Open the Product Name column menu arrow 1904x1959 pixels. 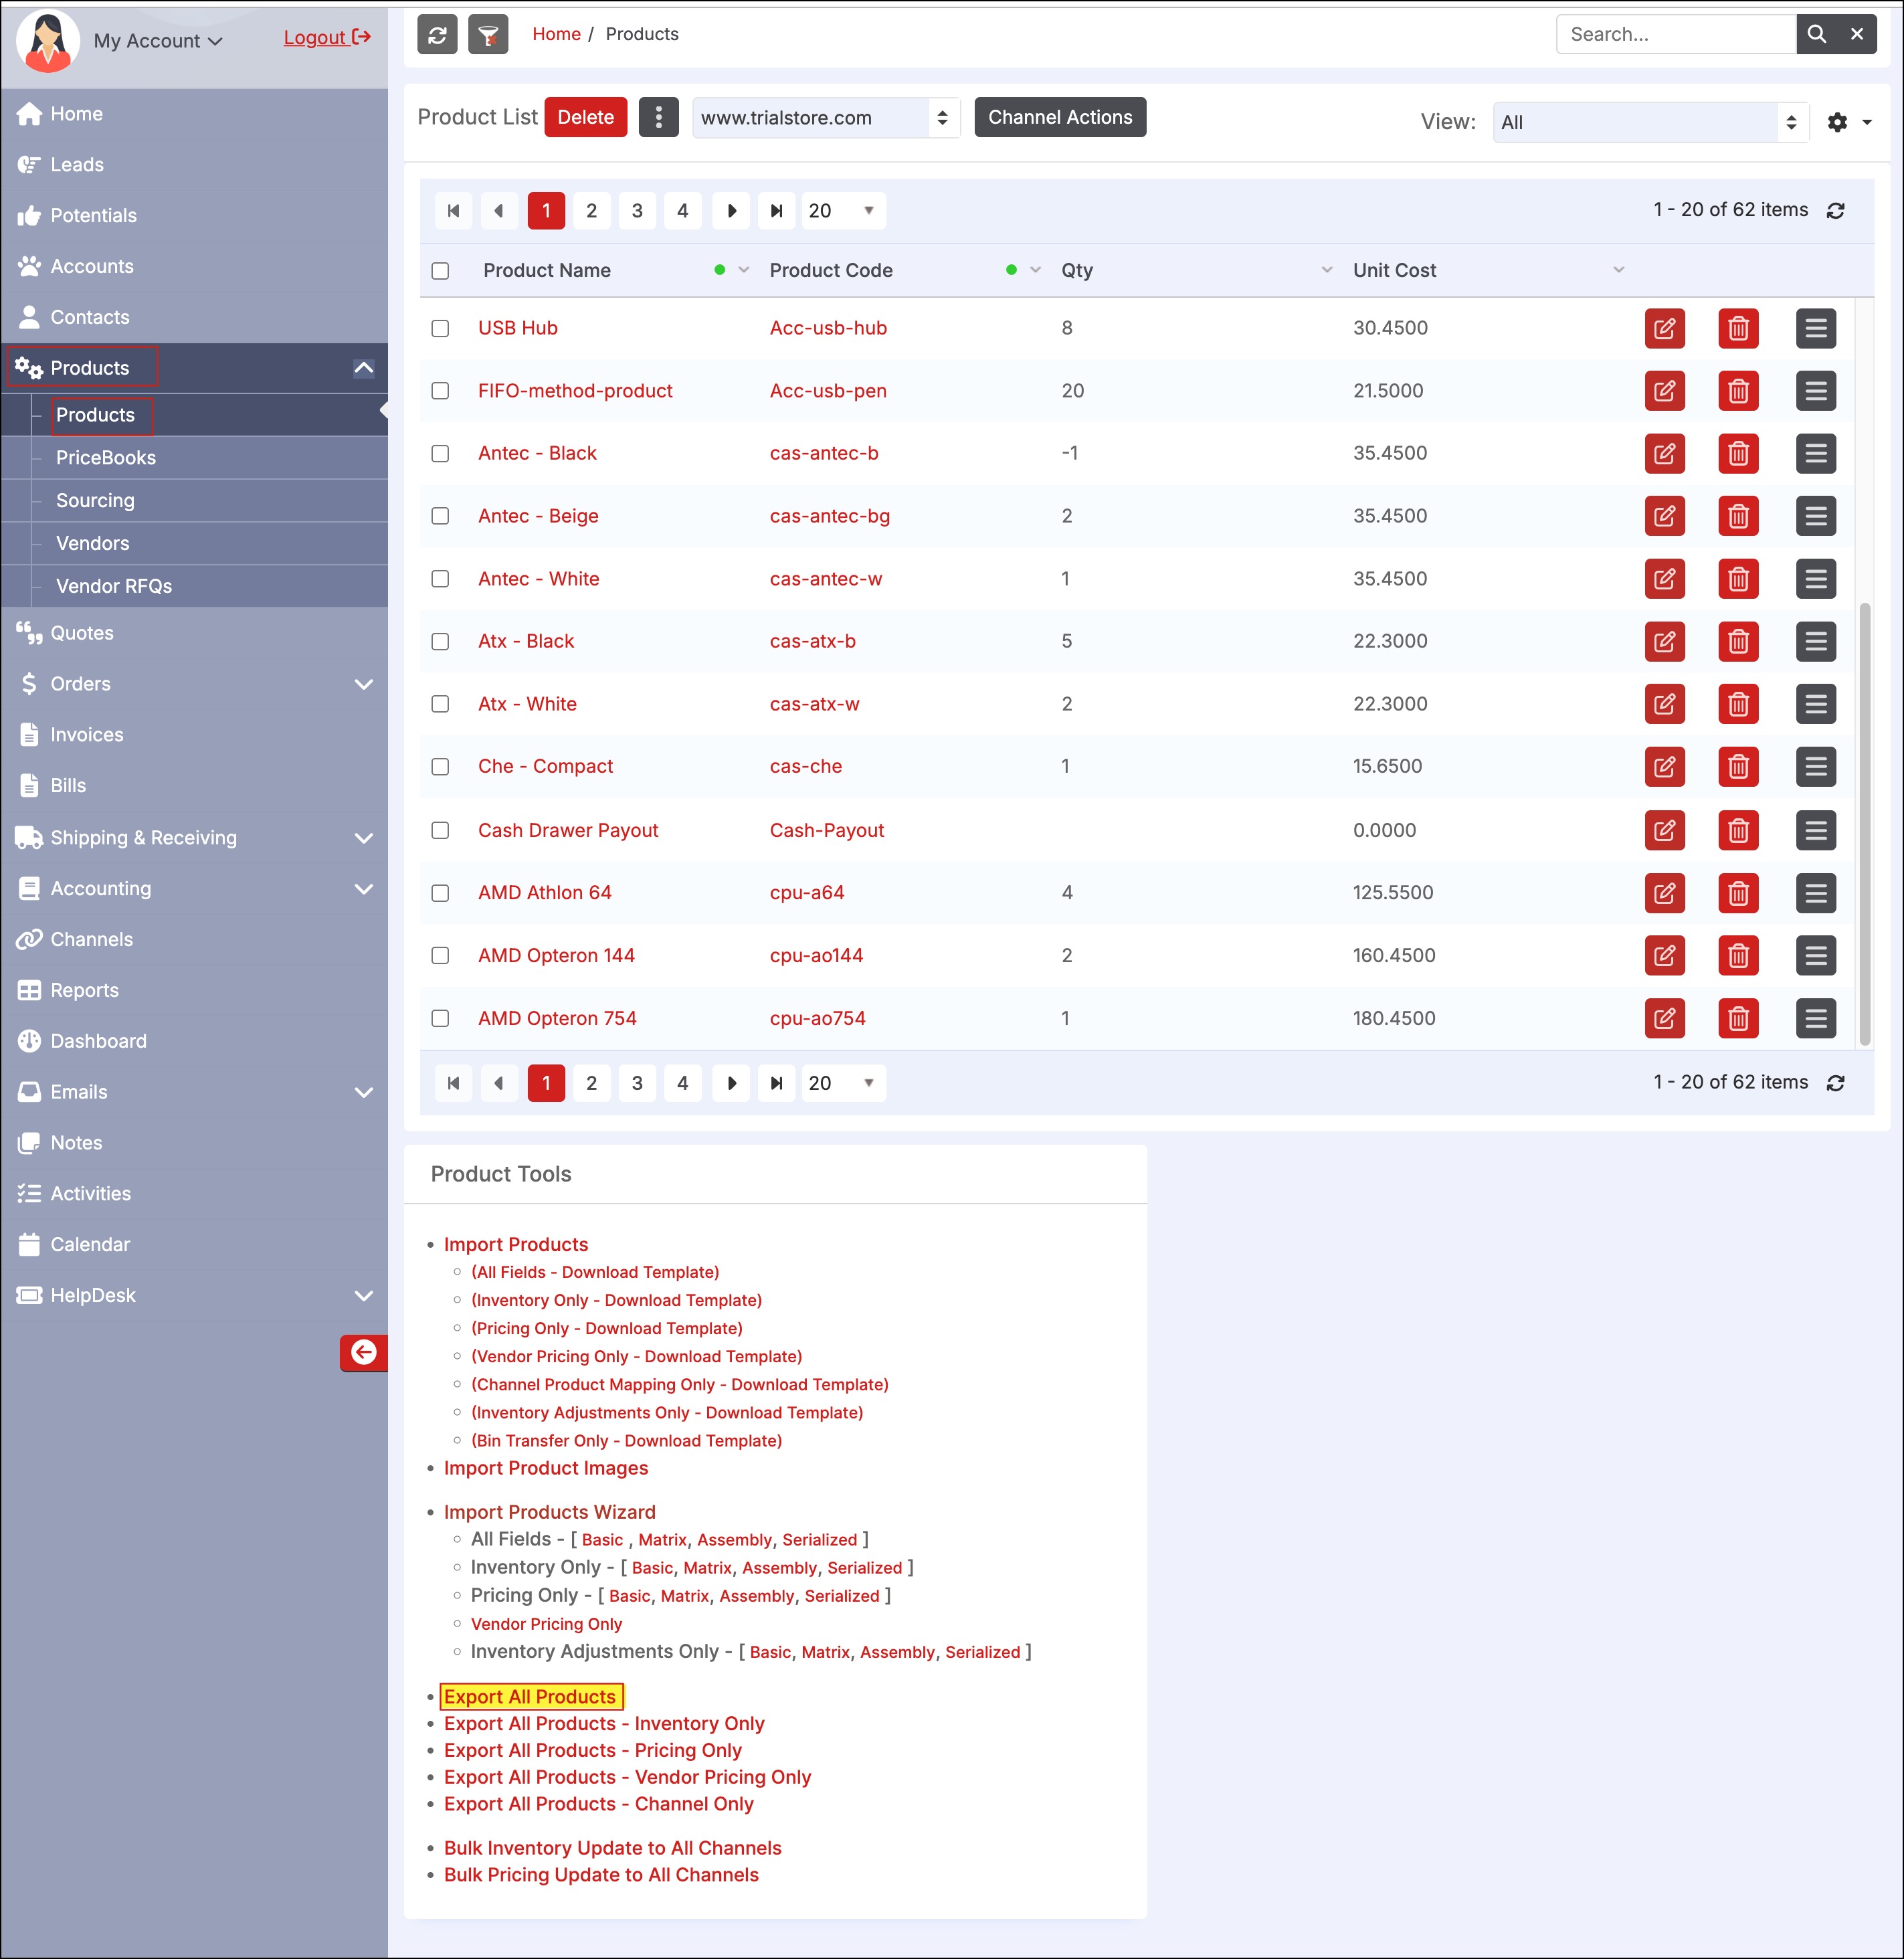(x=744, y=270)
